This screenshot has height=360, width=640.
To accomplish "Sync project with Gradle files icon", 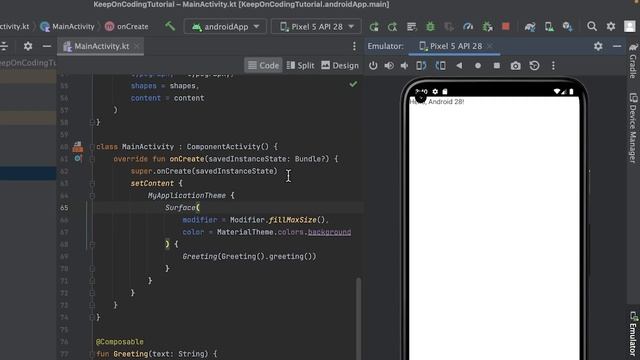I will point(530,27).
